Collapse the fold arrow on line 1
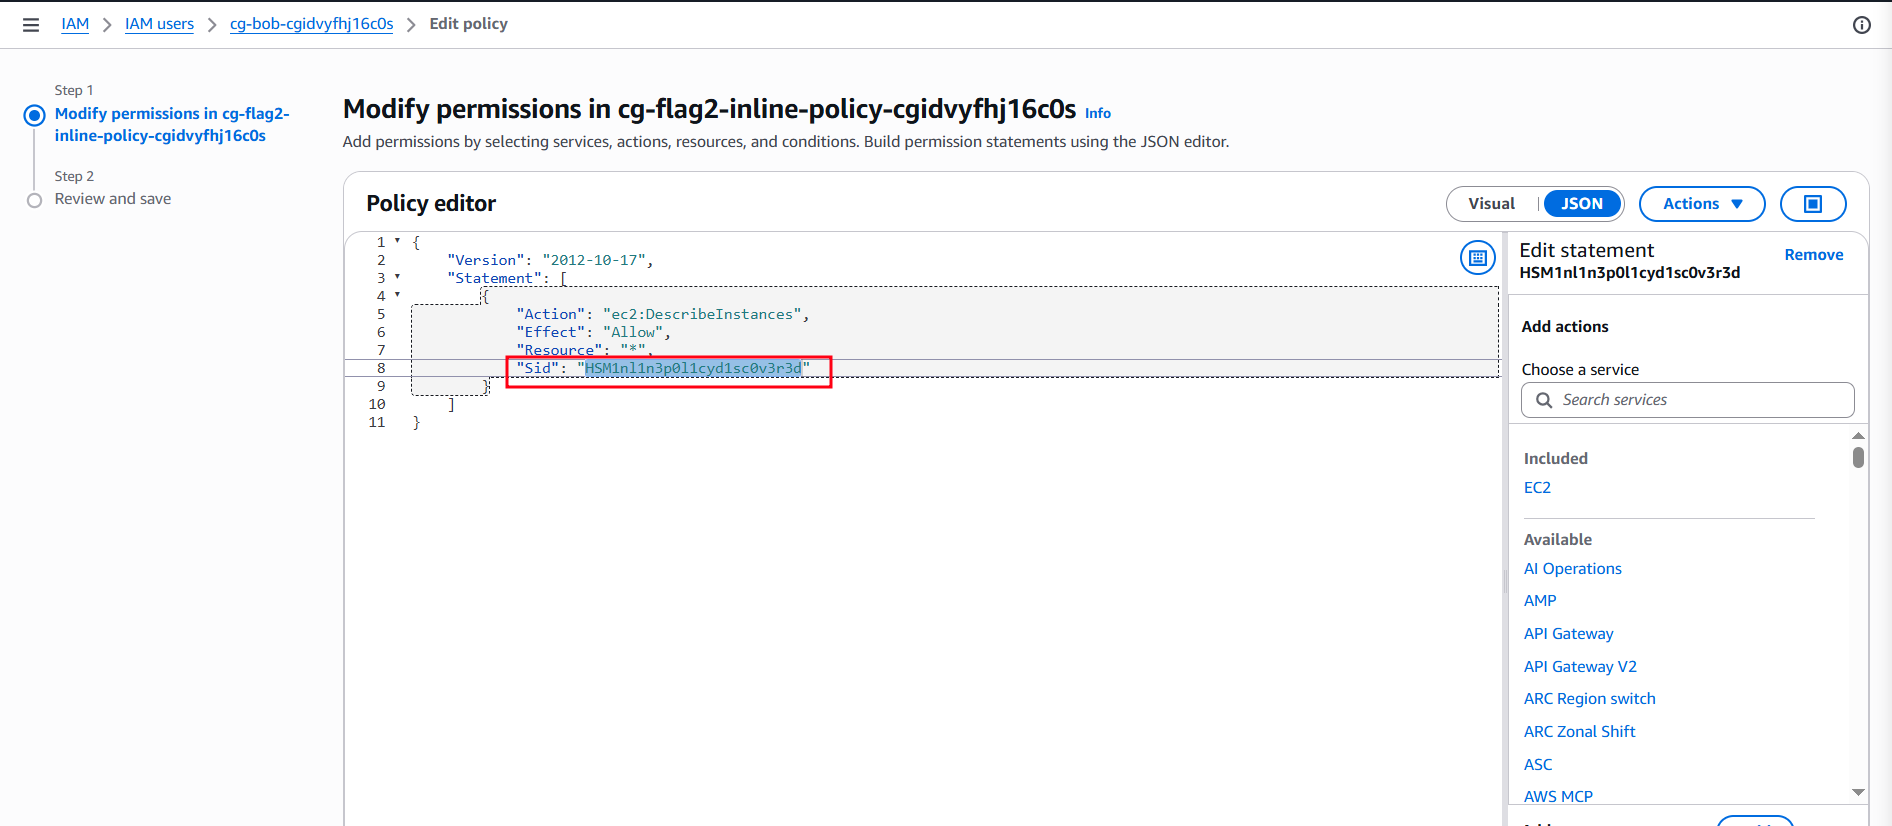Screen dimensions: 1892x826 pyautogui.click(x=397, y=241)
